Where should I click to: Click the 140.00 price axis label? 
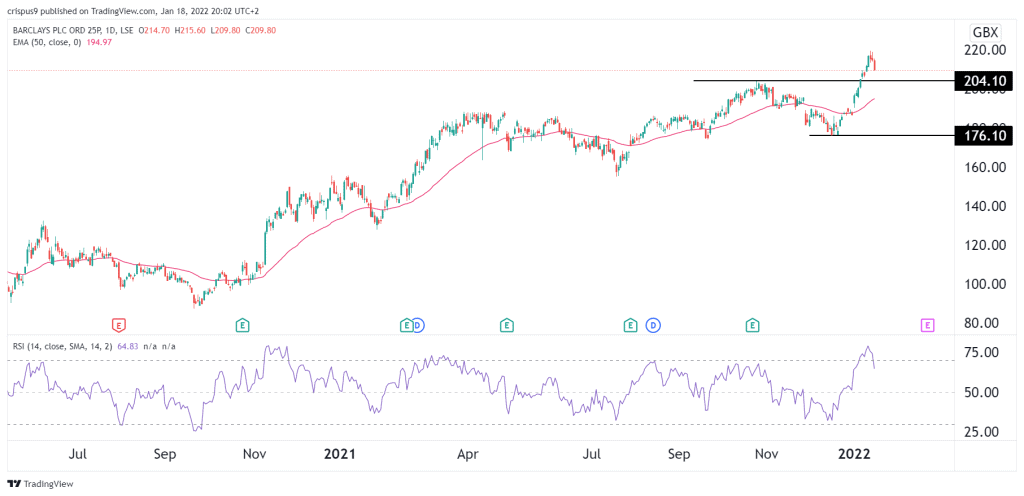(983, 206)
